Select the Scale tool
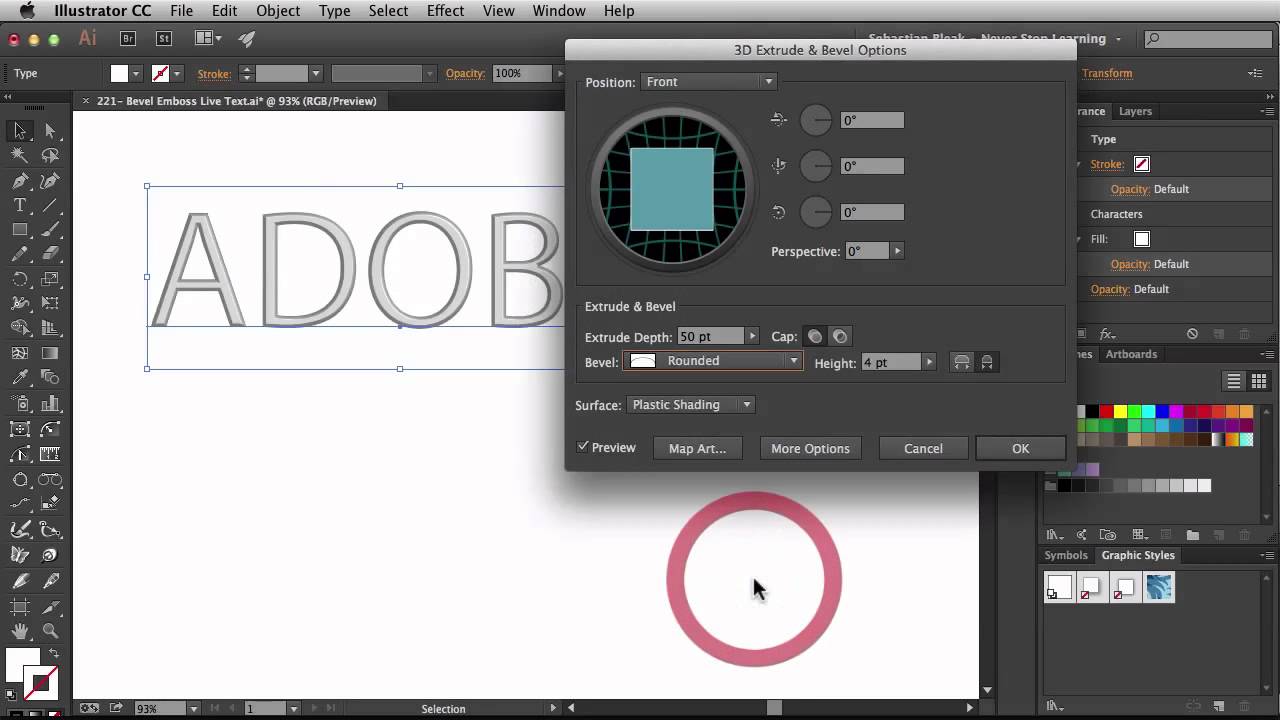This screenshot has width=1280, height=720. pos(50,280)
